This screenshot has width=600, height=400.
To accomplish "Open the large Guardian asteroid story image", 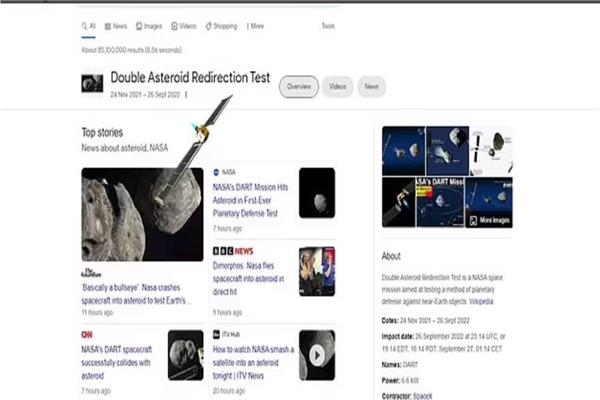I will point(142,214).
